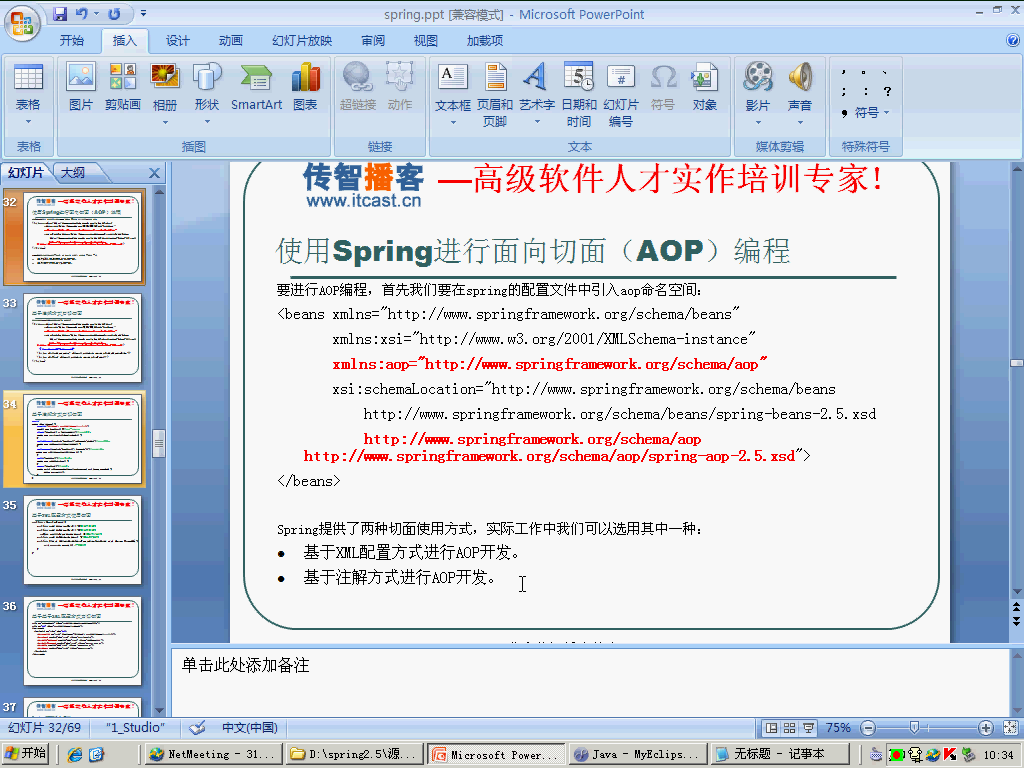The height and width of the screenshot is (768, 1024).
Task: Open the 幻灯片放映 (Slide Show) tab
Action: coord(302,40)
